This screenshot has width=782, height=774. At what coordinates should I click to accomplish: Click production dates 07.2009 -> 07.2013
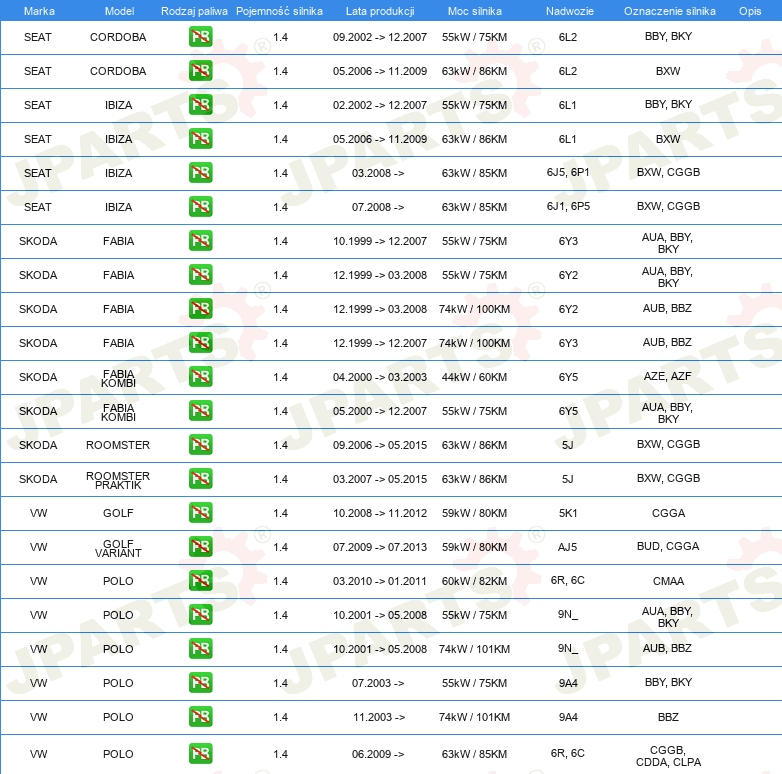(380, 547)
